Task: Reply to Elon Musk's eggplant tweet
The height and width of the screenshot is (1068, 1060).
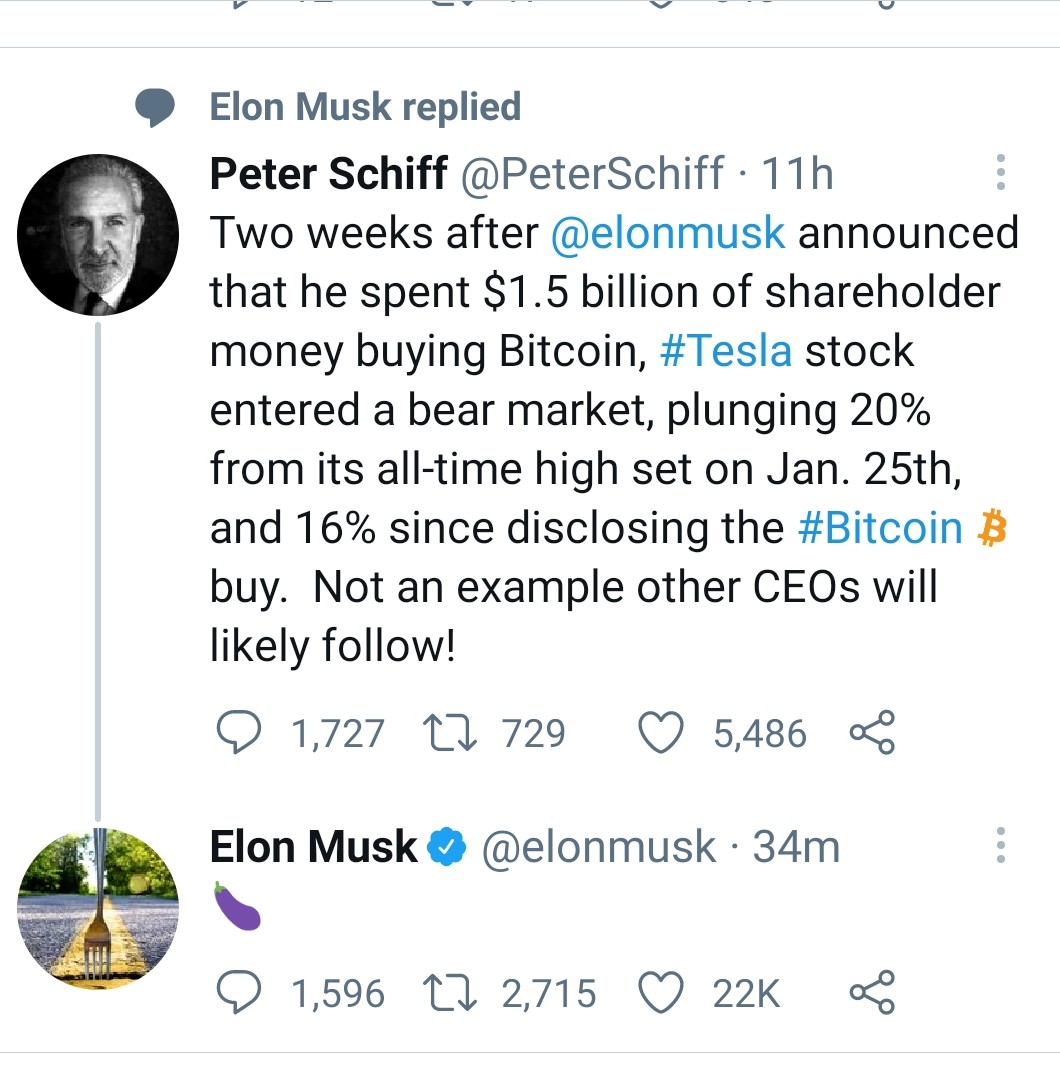Action: pyautogui.click(x=237, y=993)
